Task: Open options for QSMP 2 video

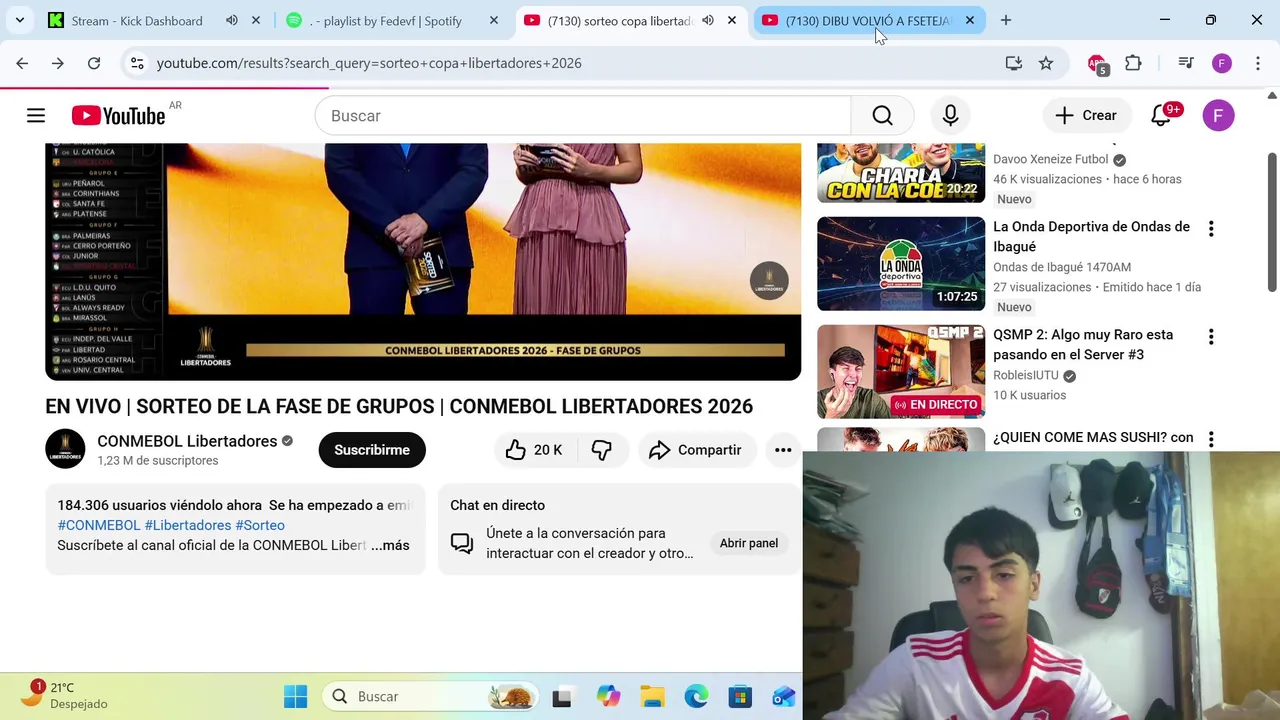Action: [x=1211, y=337]
